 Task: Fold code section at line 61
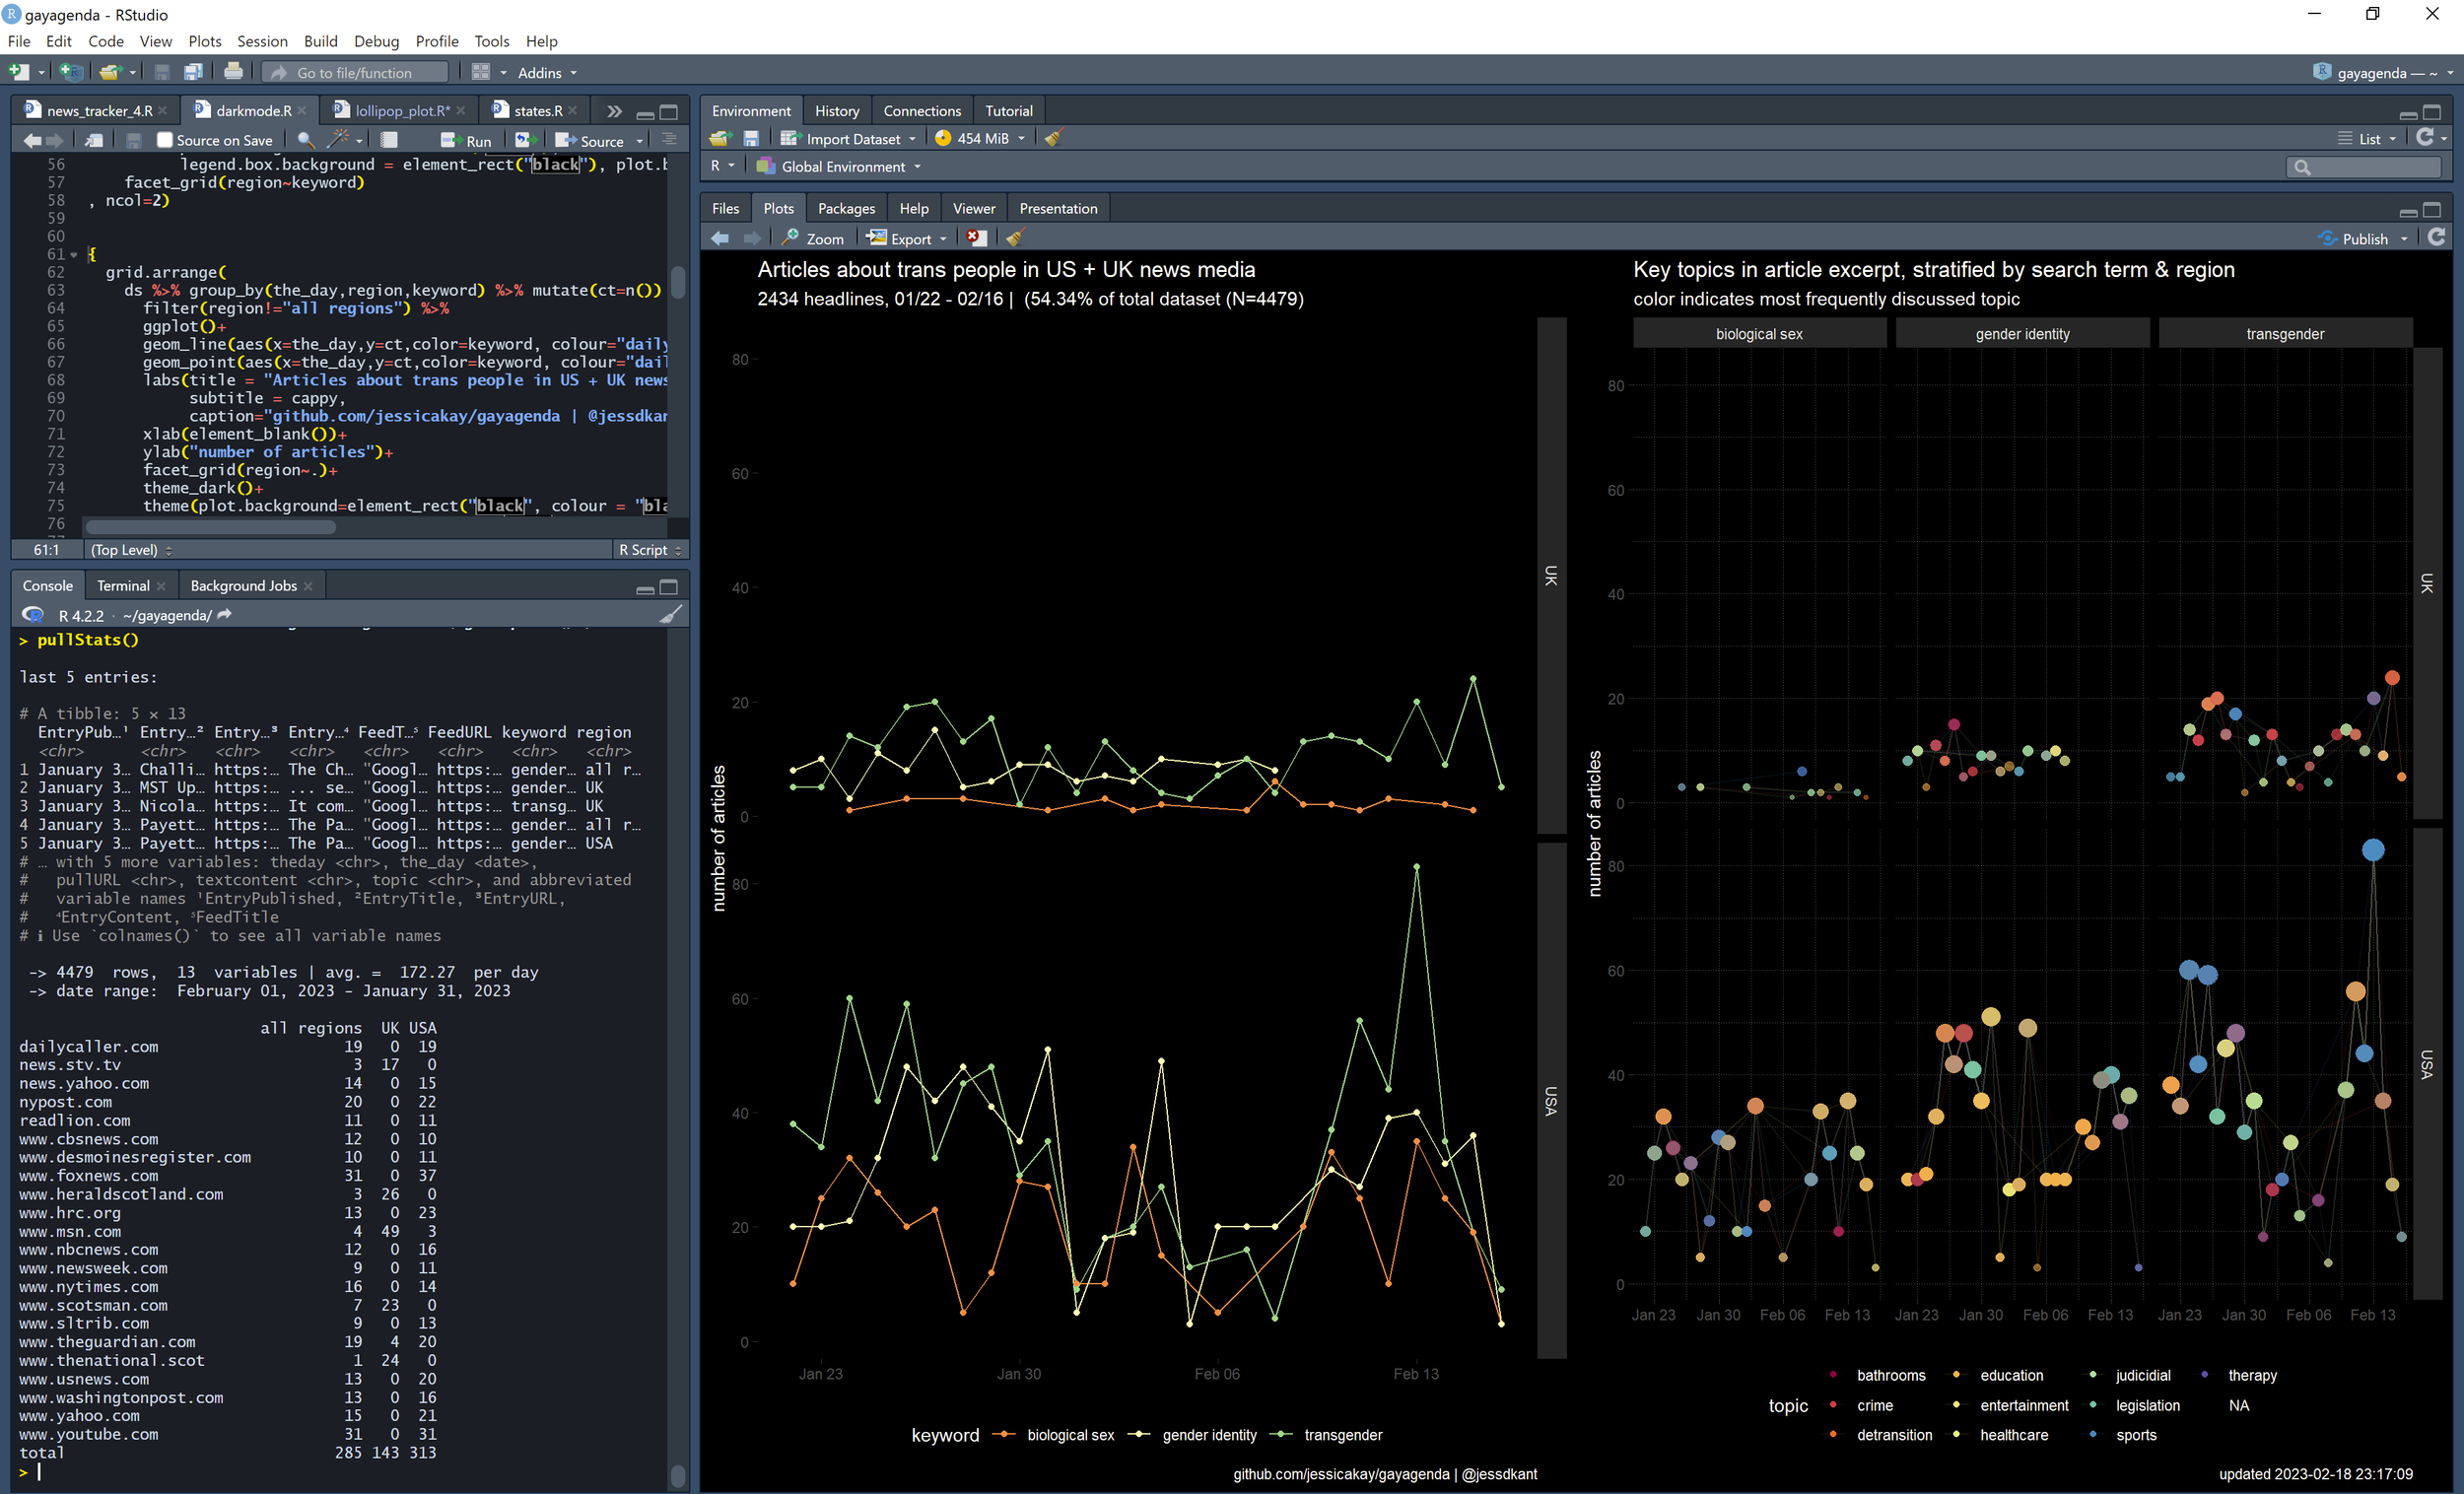point(74,254)
